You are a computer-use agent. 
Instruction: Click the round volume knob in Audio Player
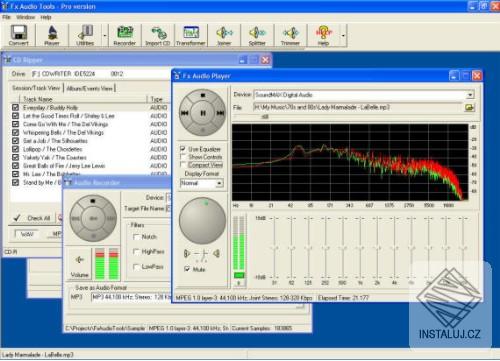[x=202, y=221]
